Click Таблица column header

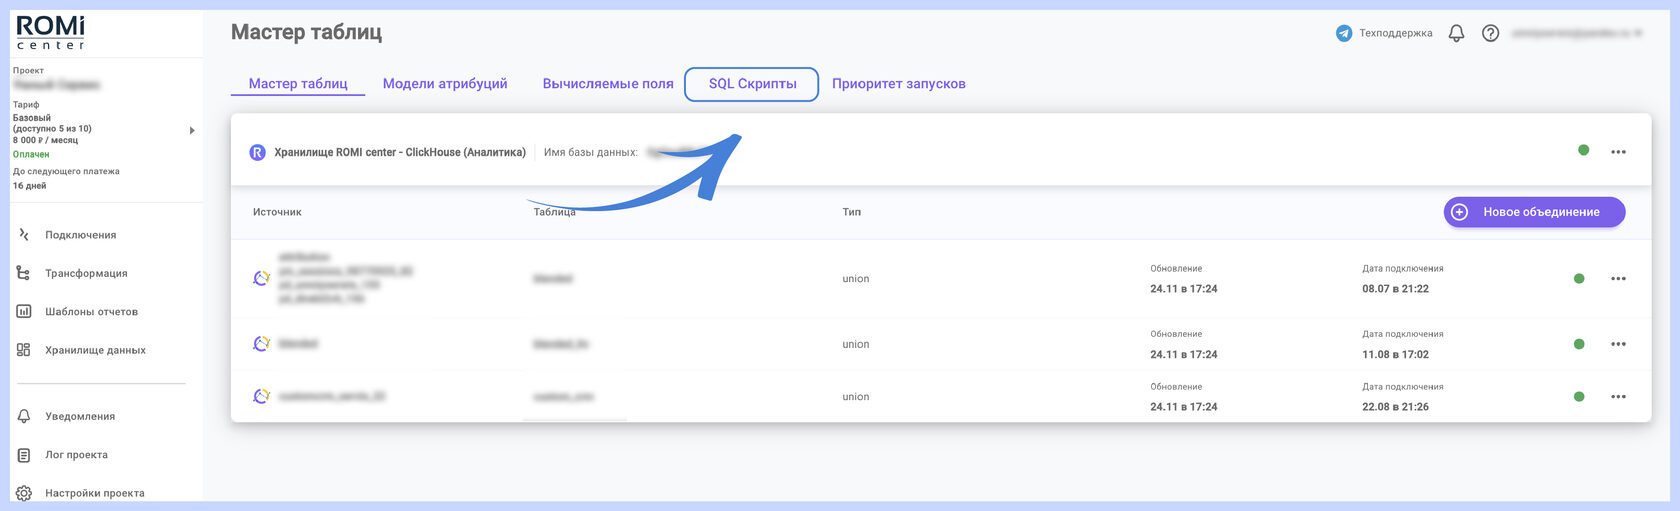coord(554,212)
